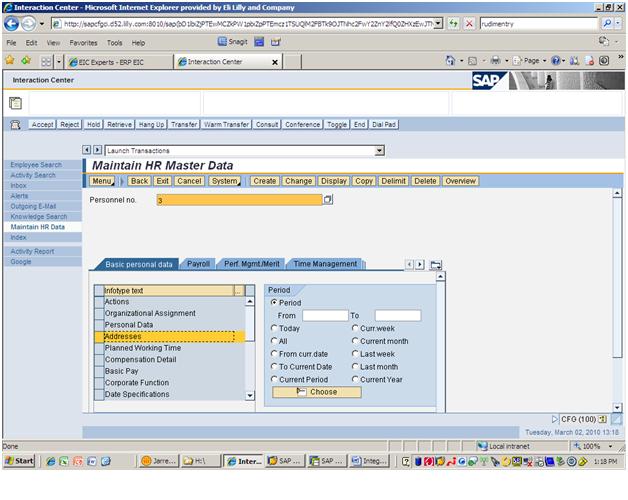
Task: Click the tab list icon right of tabs
Action: [436, 265]
